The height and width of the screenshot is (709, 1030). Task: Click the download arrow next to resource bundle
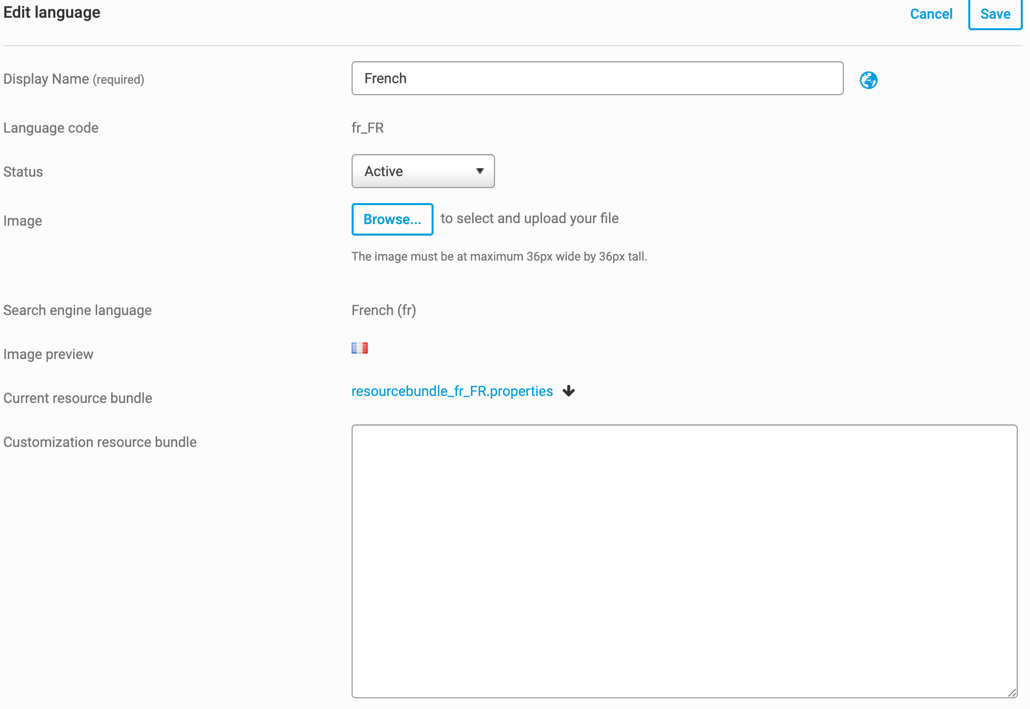coord(569,391)
